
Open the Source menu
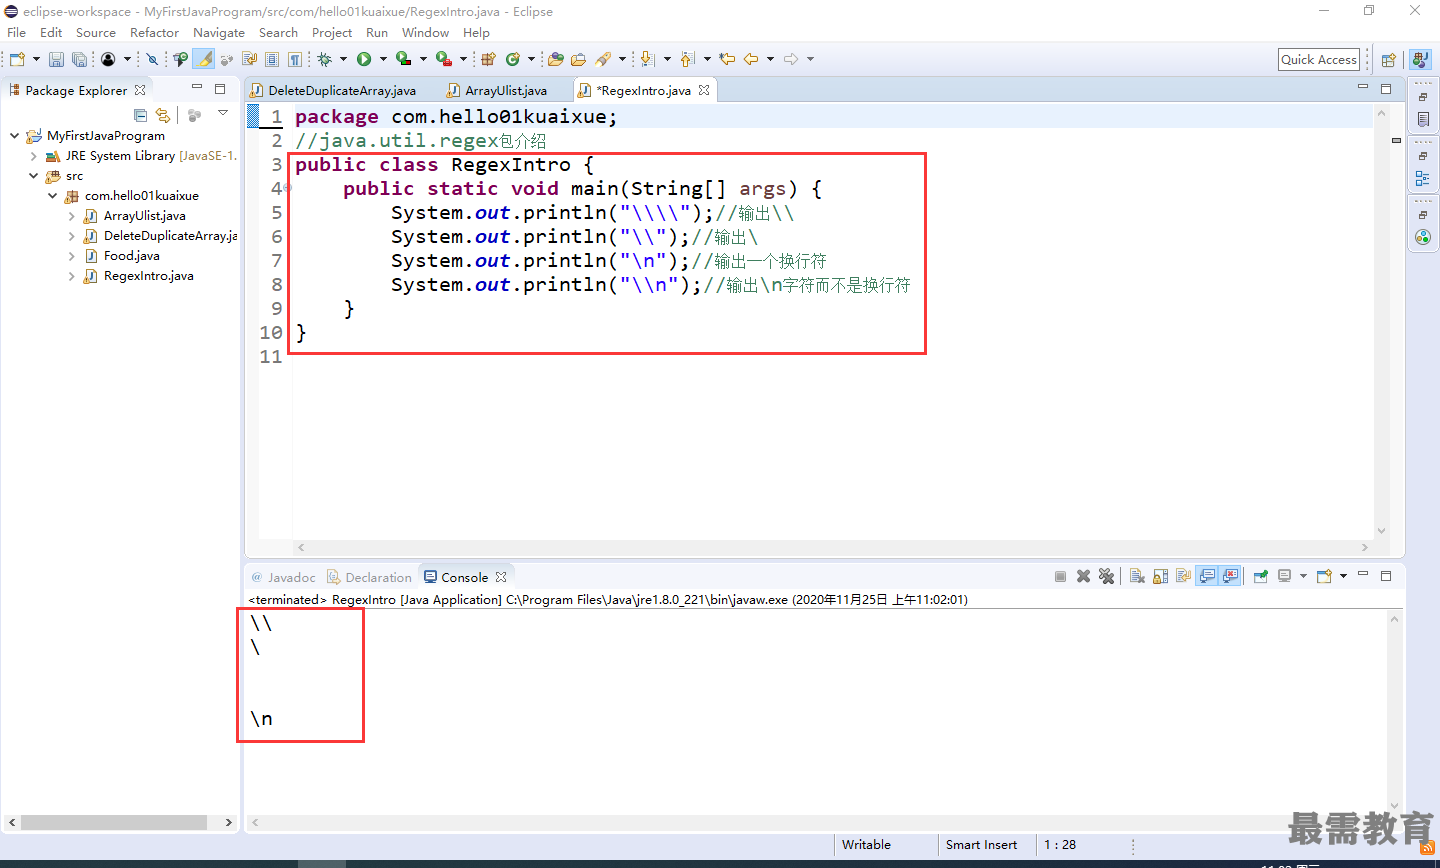(96, 32)
